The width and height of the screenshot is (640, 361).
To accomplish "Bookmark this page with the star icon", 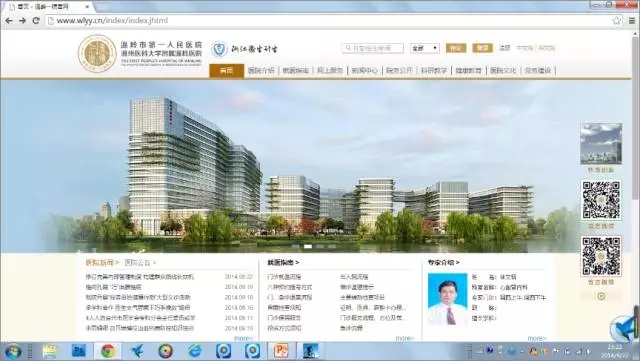I will coord(617,20).
